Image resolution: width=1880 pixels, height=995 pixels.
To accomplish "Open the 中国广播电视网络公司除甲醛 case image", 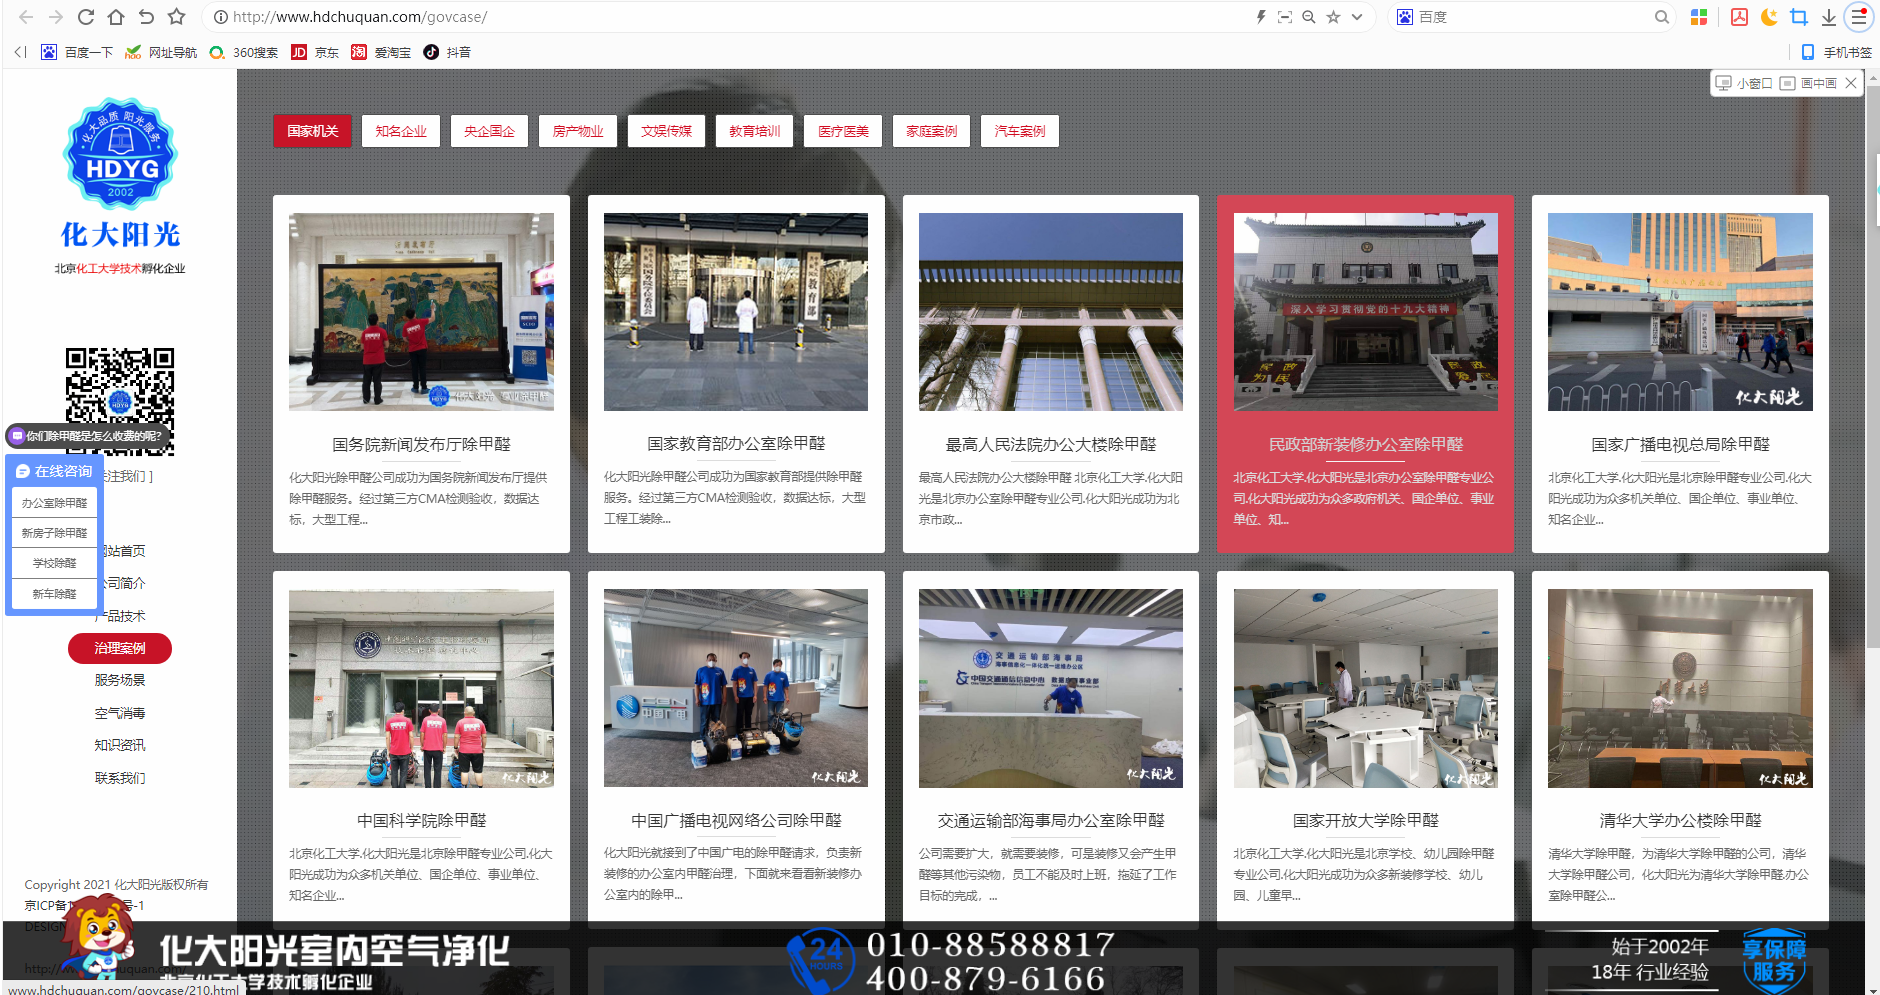I will coord(736,688).
